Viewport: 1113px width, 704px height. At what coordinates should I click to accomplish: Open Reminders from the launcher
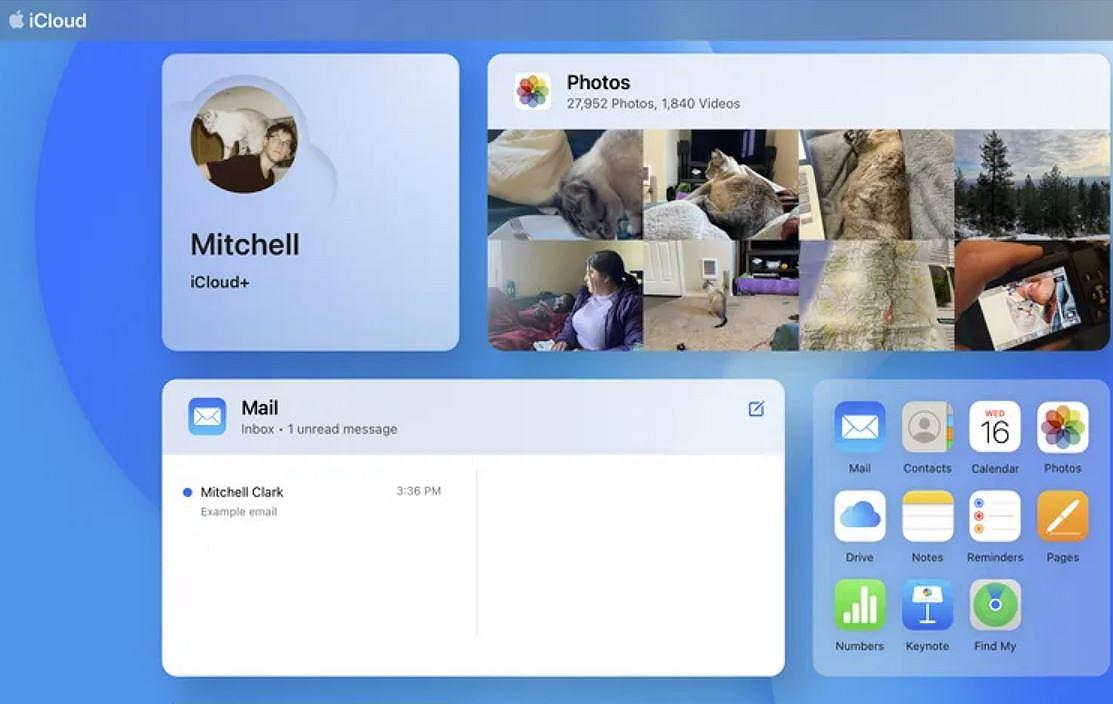pyautogui.click(x=994, y=518)
